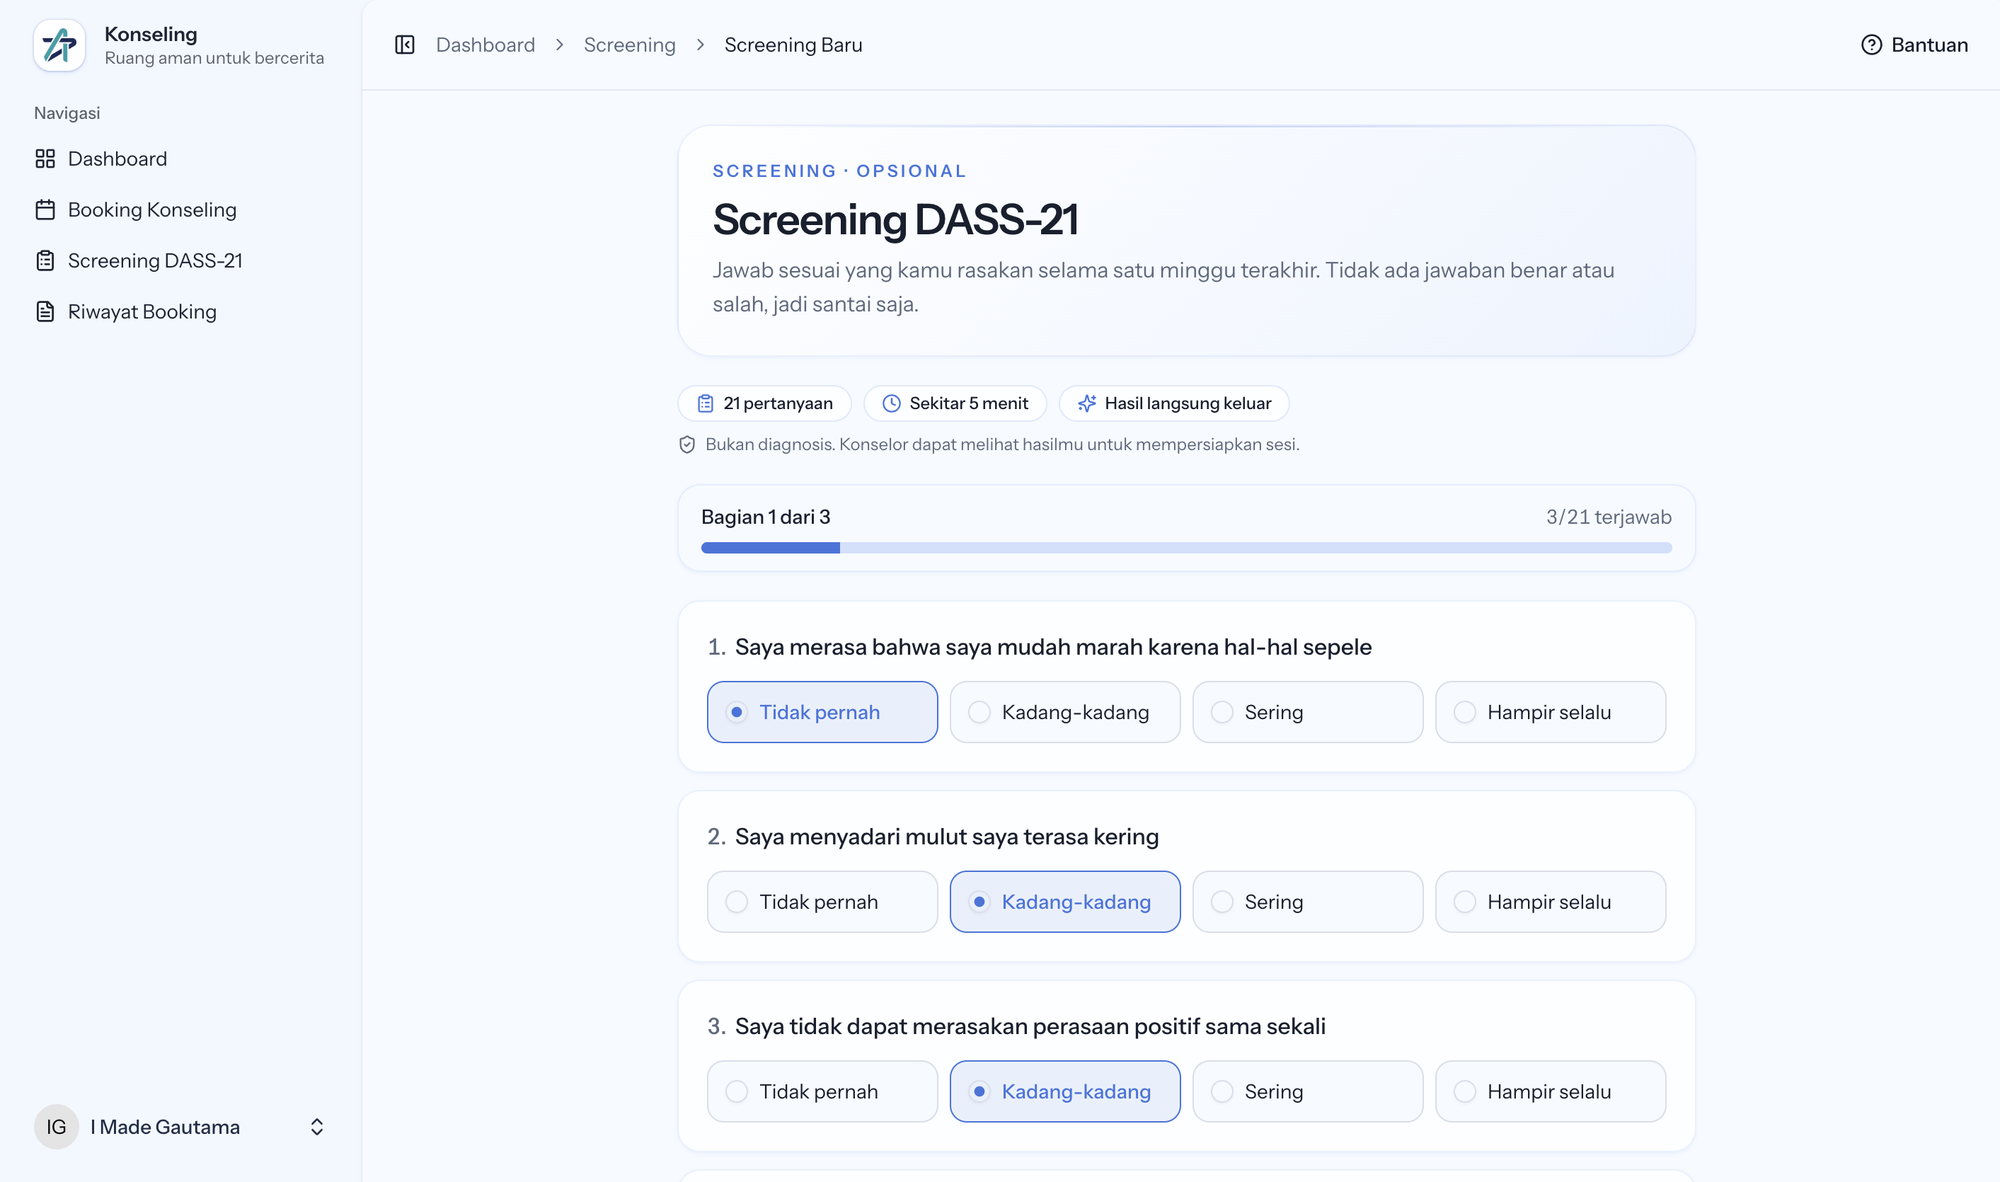
Task: Open the Bantuan help link
Action: pos(1914,45)
